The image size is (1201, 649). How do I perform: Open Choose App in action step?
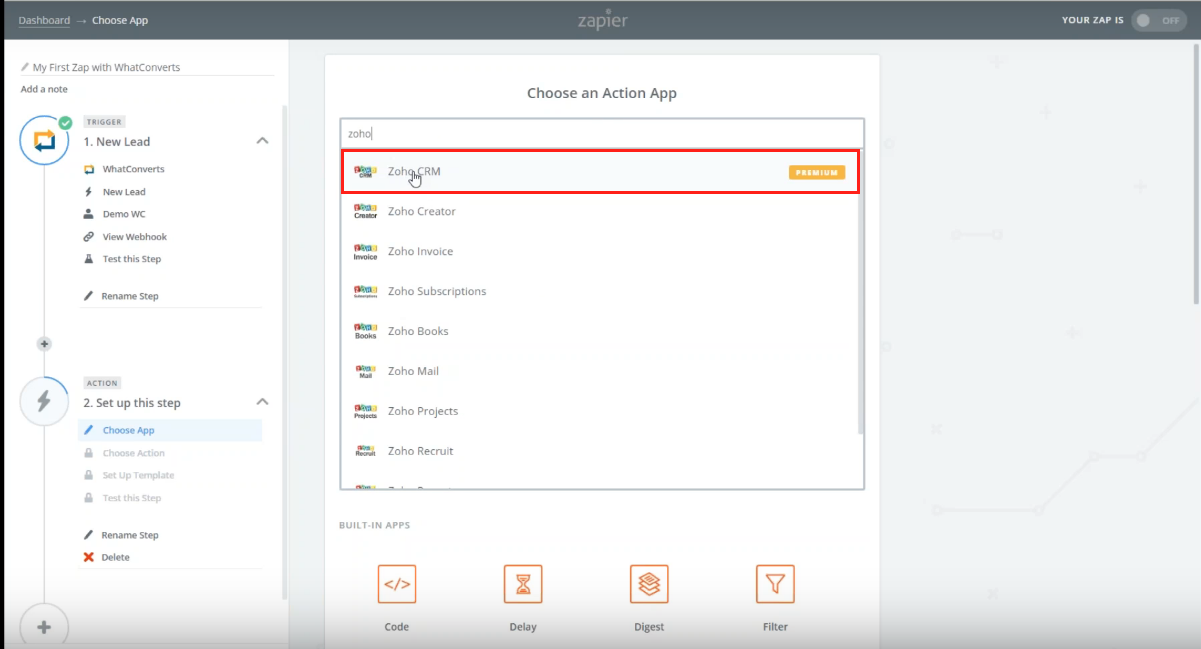coord(171,430)
